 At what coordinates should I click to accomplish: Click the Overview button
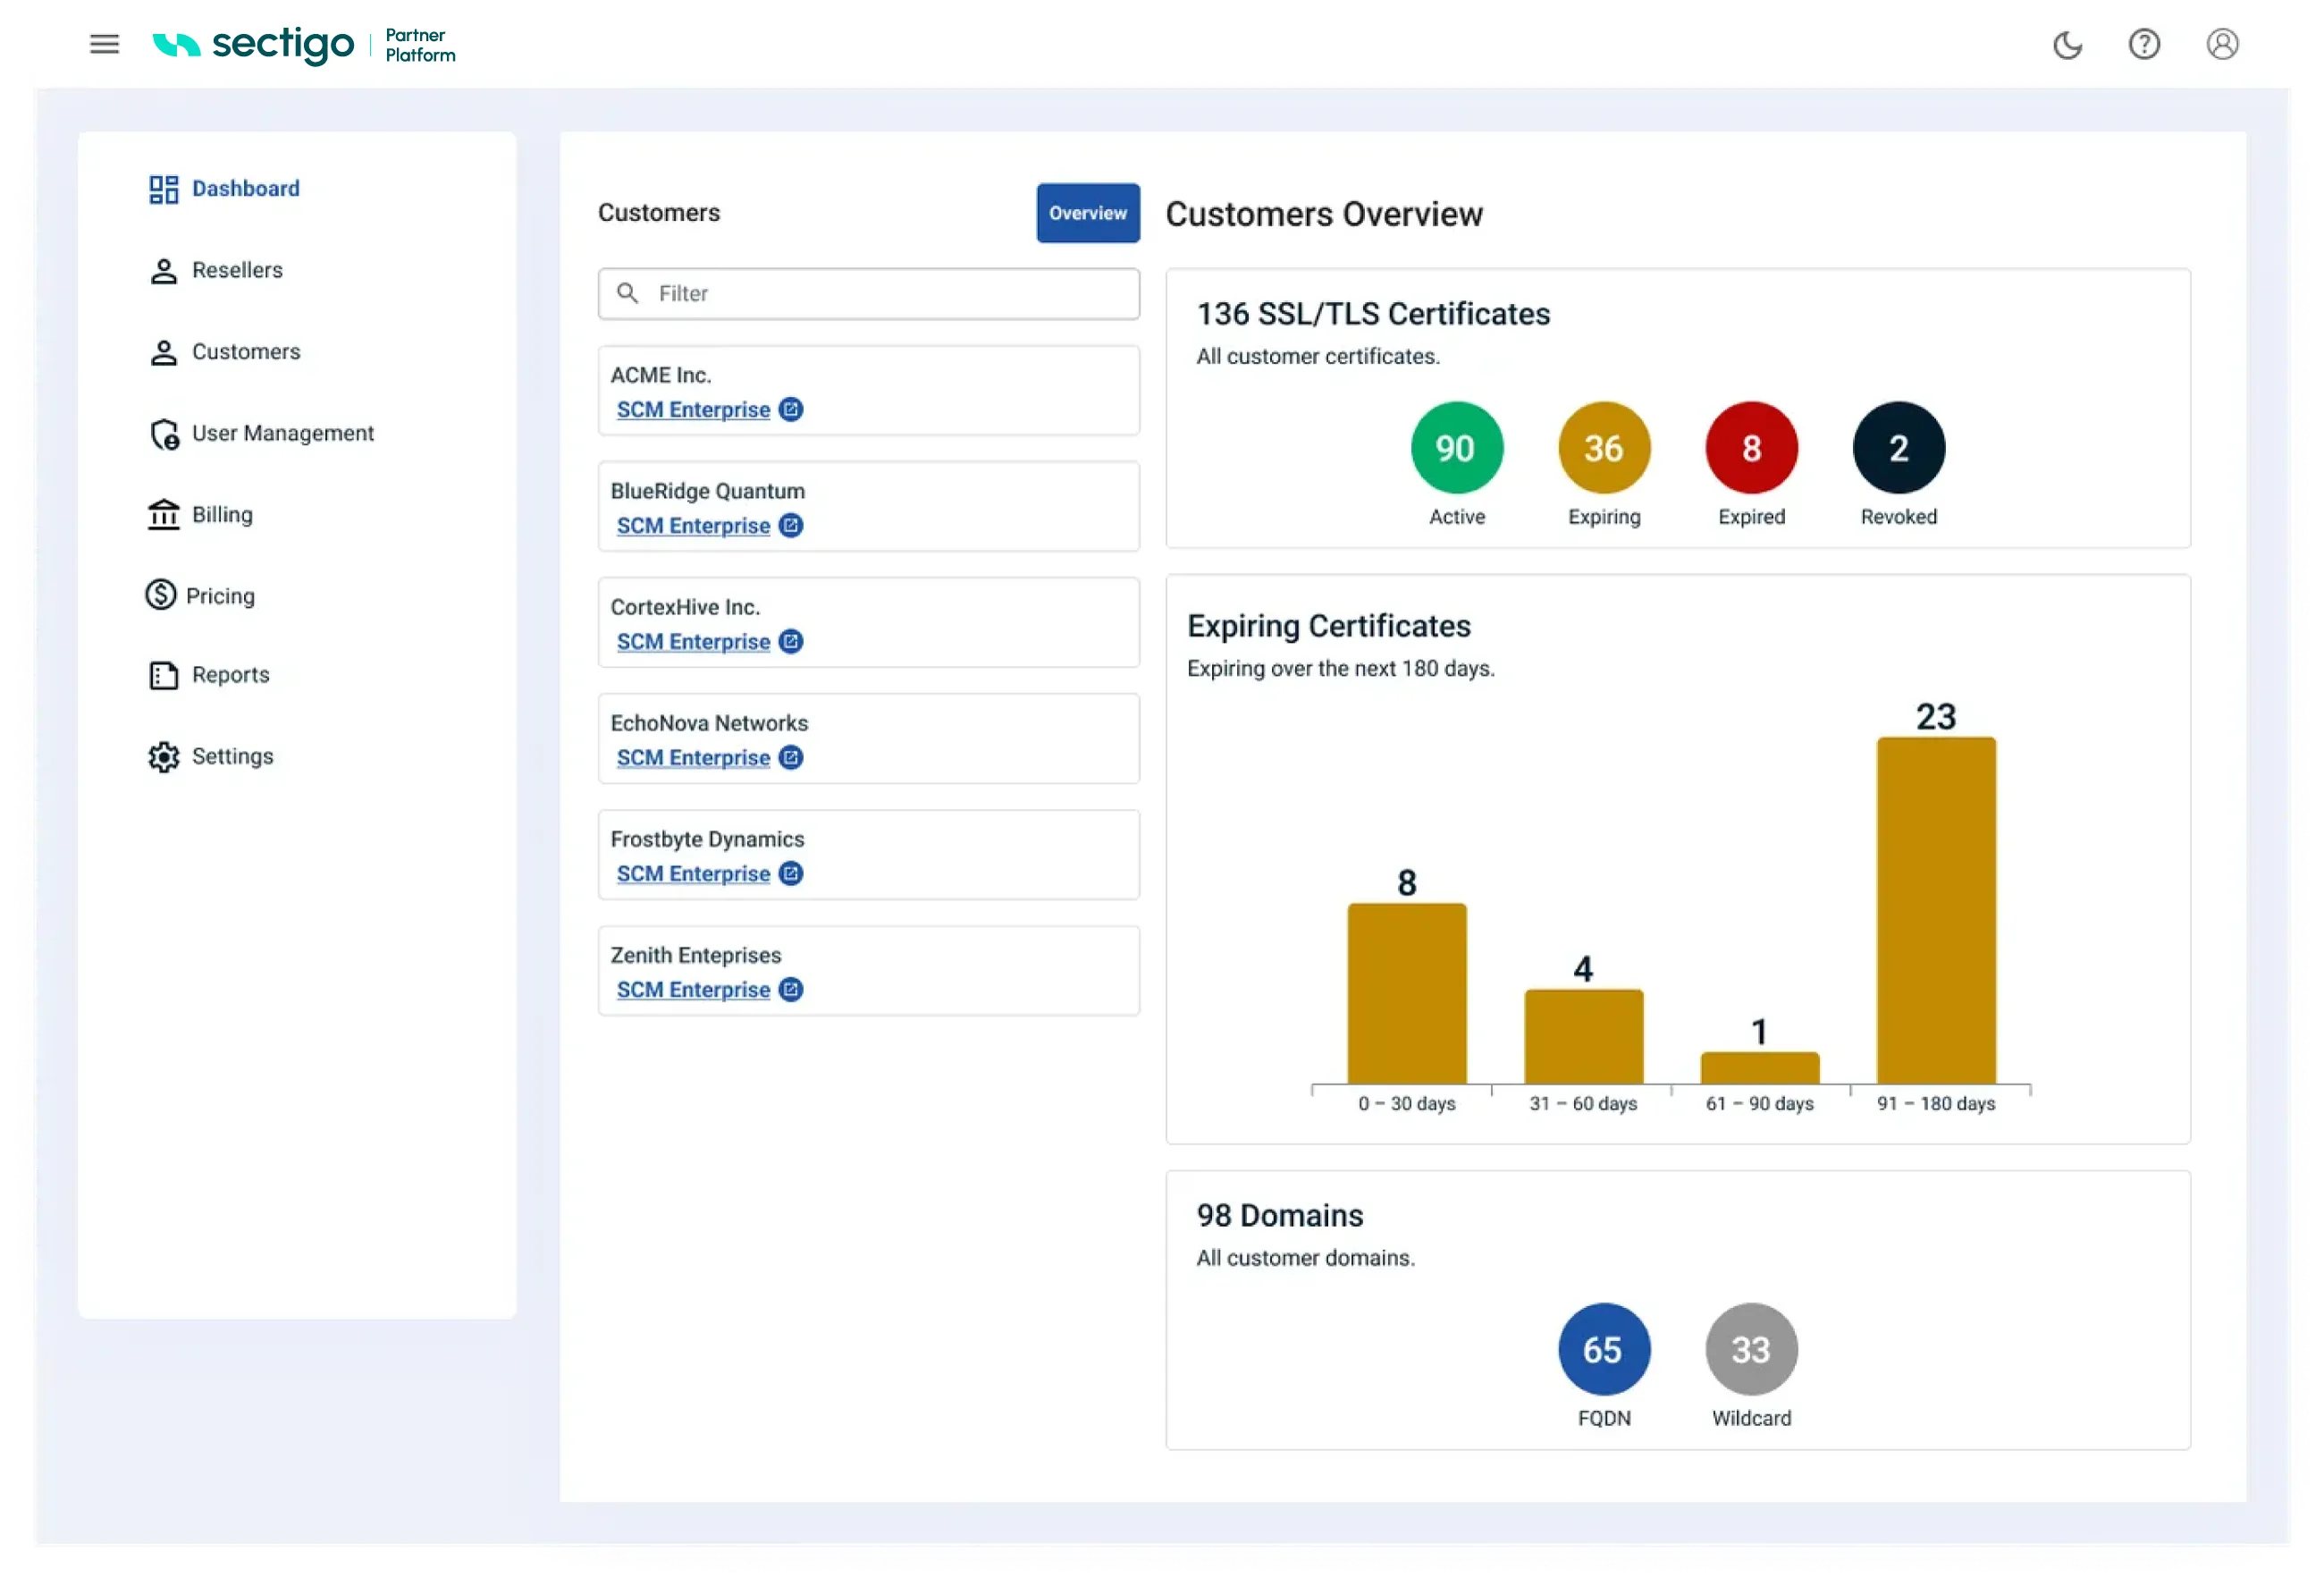tap(1088, 213)
